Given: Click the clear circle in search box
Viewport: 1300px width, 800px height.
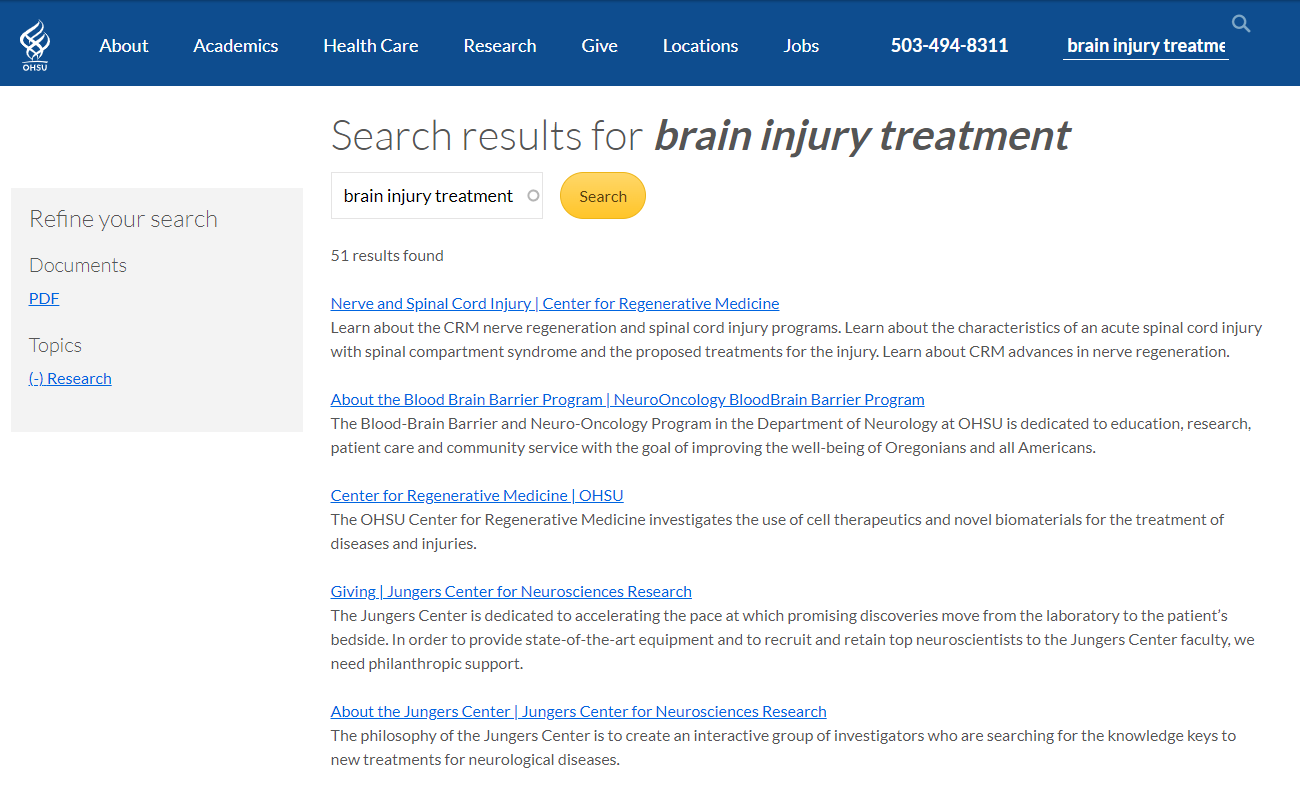Looking at the screenshot, I should point(533,196).
